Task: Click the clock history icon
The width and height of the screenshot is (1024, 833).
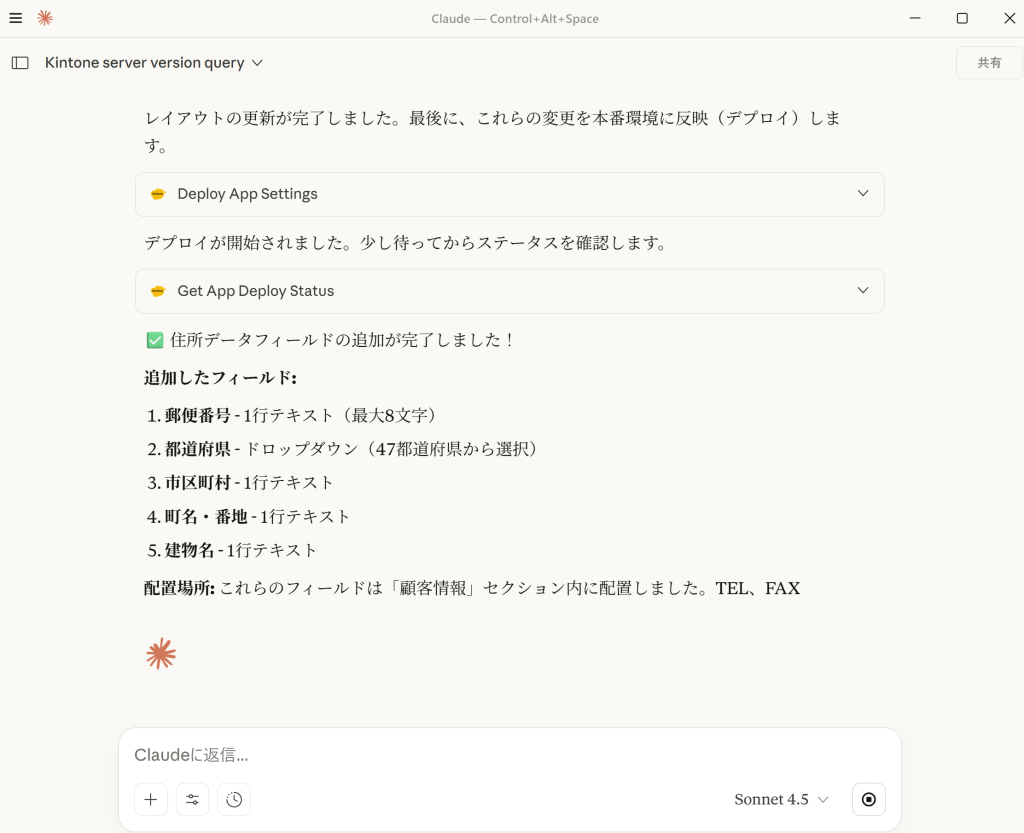Action: (234, 799)
